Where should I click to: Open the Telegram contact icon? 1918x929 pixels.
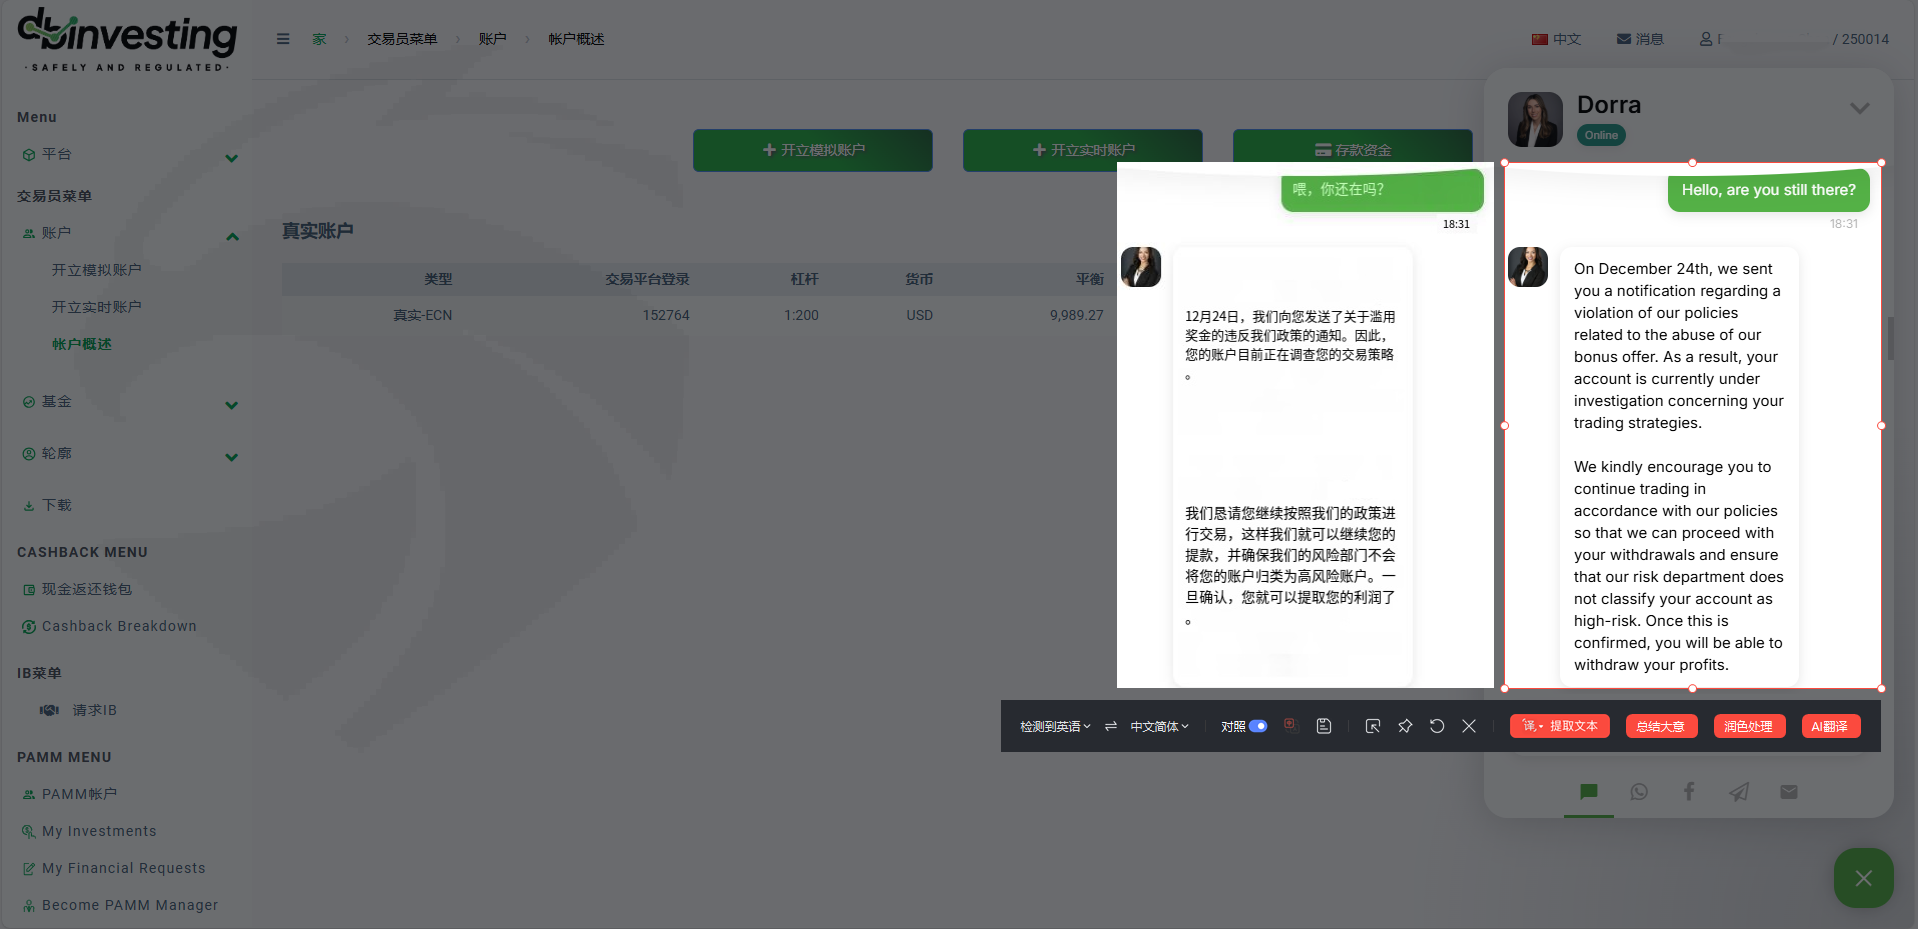(x=1739, y=792)
